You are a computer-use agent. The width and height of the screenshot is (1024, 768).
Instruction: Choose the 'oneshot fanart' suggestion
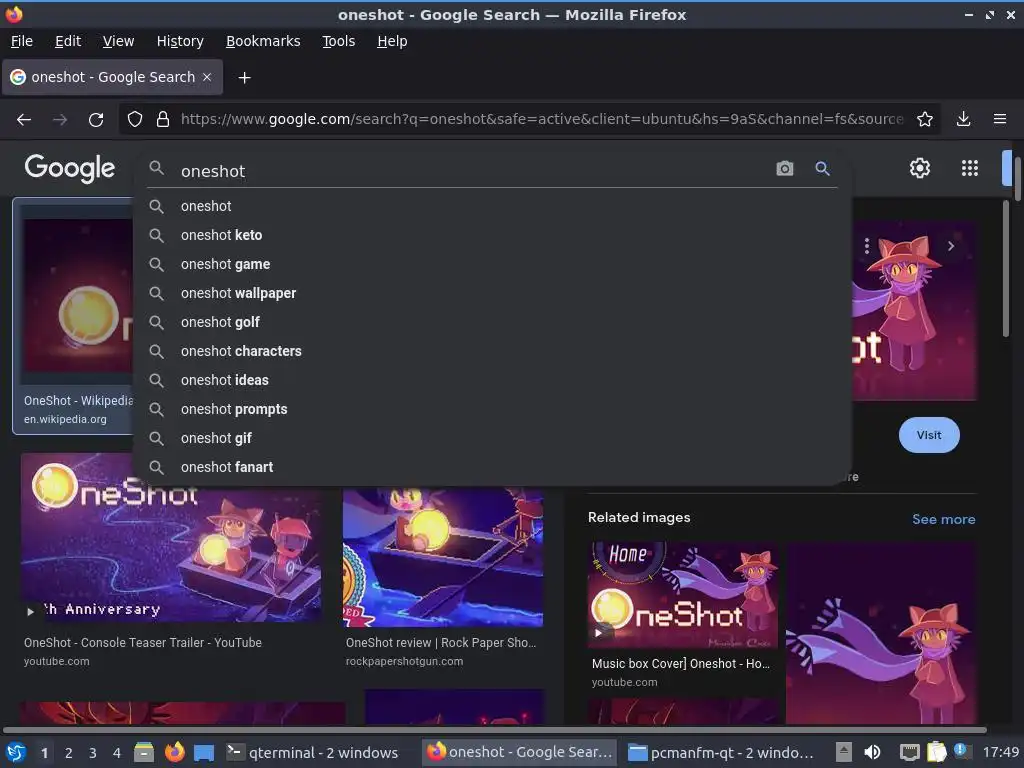pos(492,467)
